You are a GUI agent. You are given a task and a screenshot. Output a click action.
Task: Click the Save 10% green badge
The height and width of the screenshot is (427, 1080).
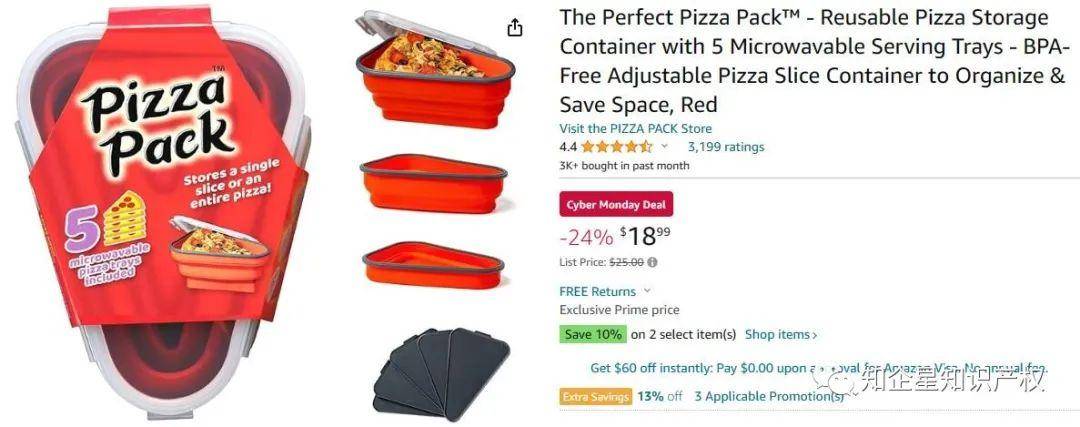point(593,335)
